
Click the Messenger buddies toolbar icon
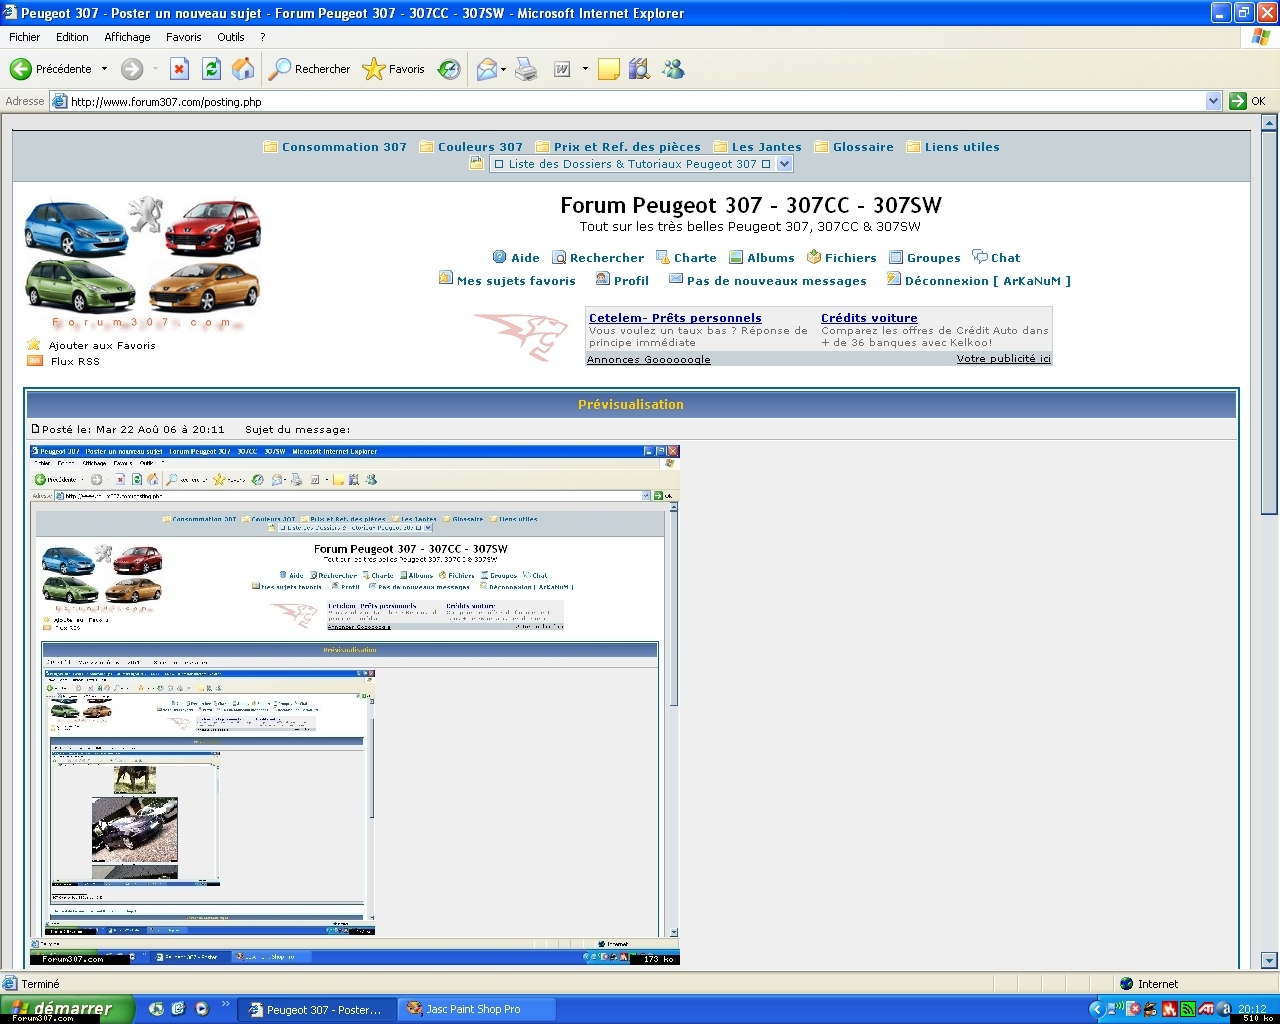tap(674, 69)
